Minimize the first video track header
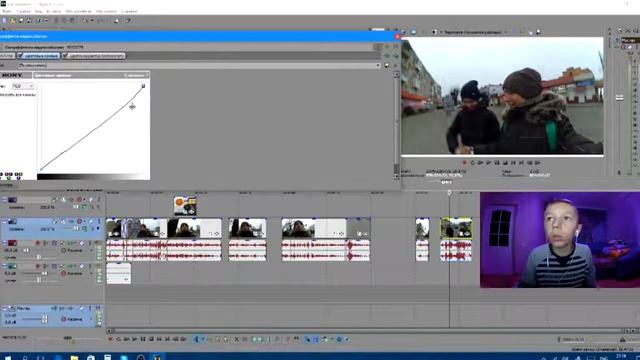640x360 pixels. coord(5,200)
